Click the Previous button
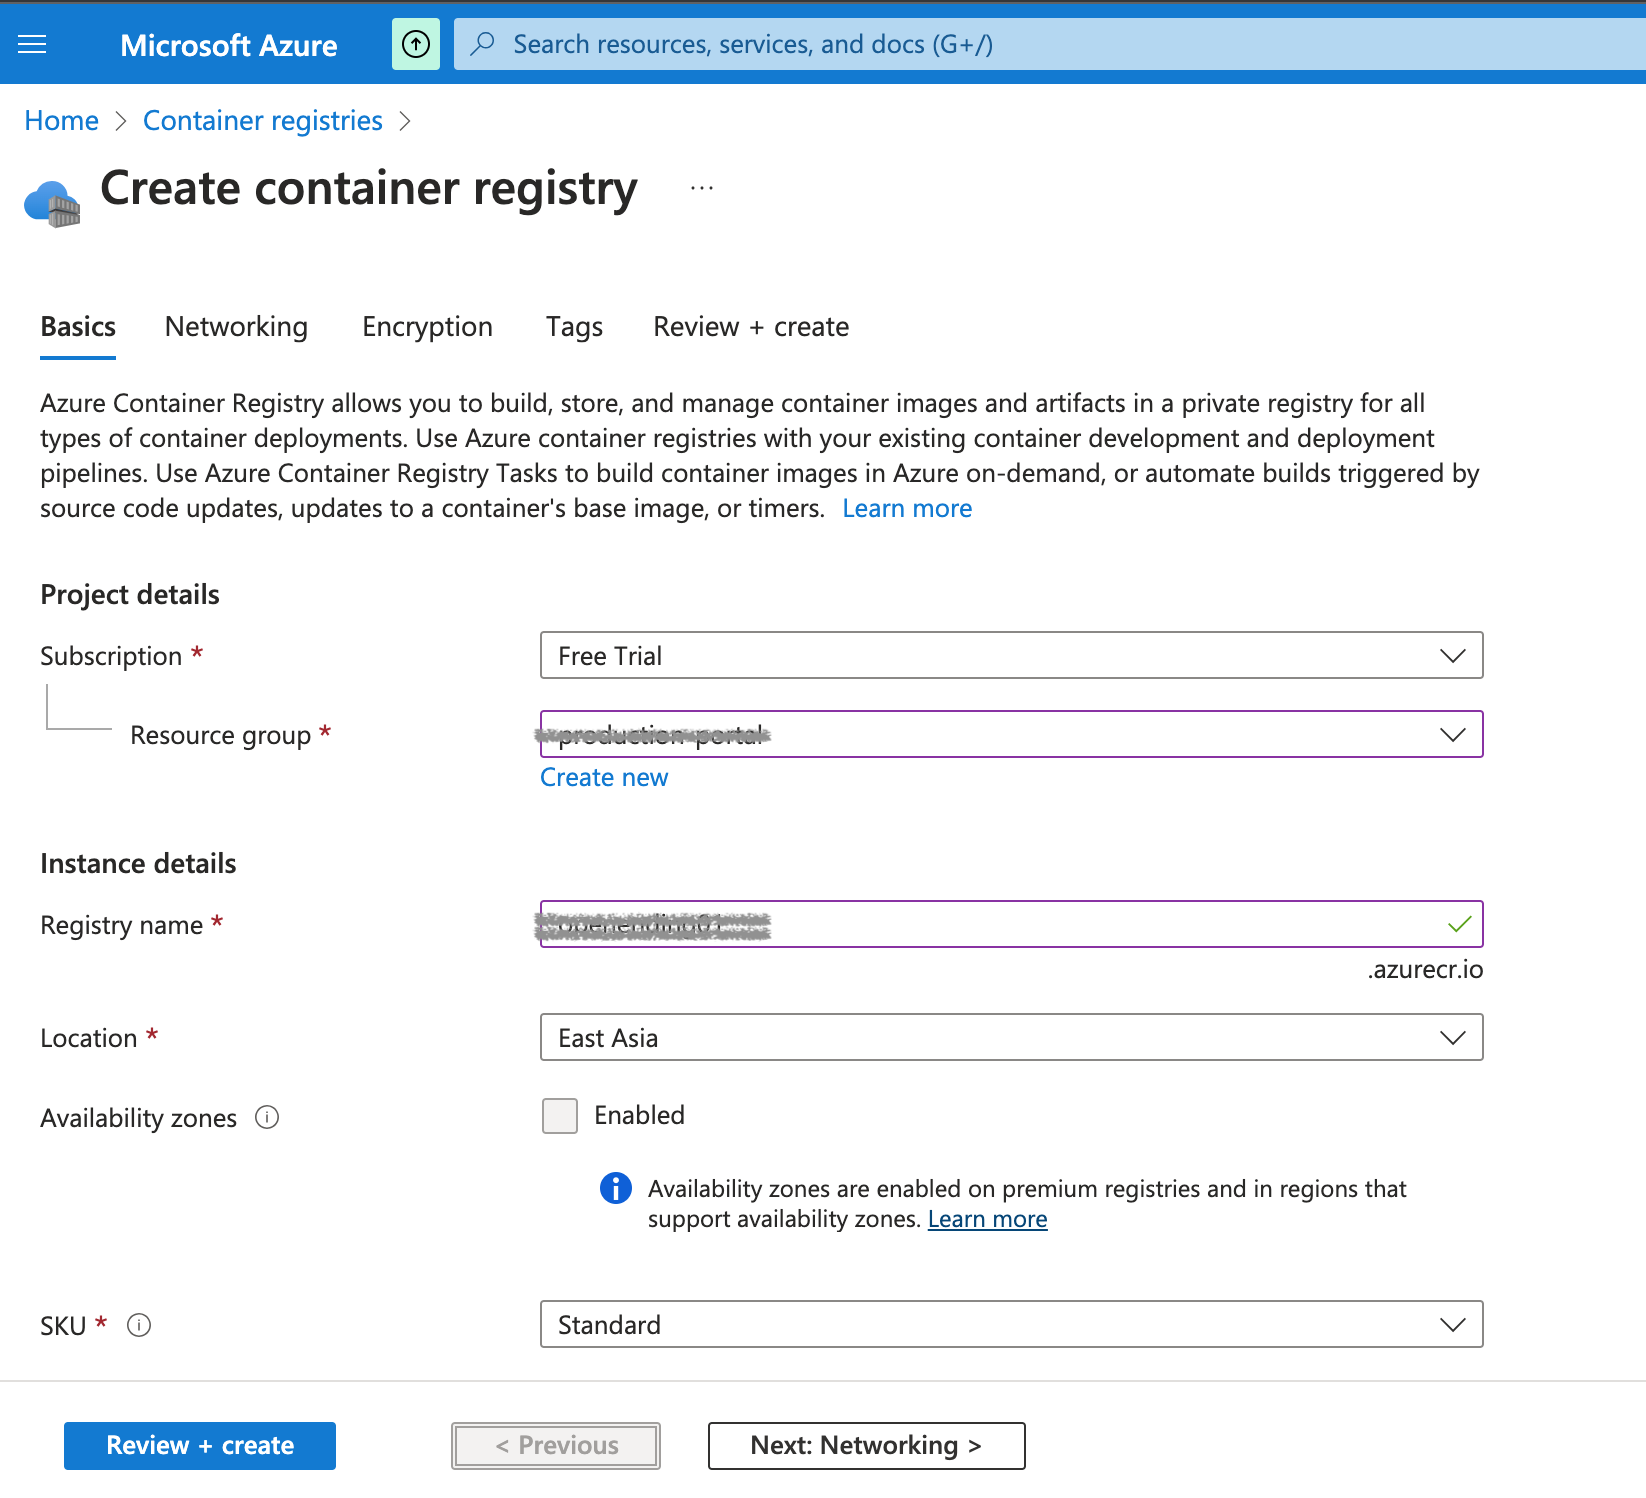Image resolution: width=1646 pixels, height=1498 pixels. 556,1446
